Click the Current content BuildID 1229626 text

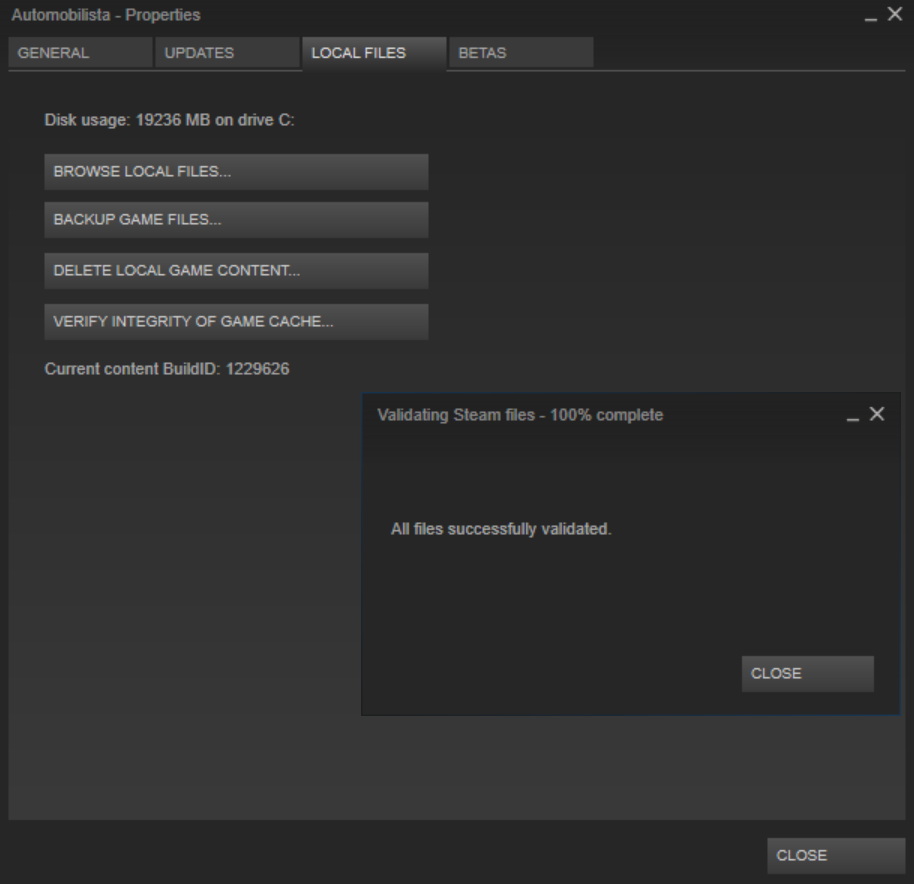(x=167, y=369)
